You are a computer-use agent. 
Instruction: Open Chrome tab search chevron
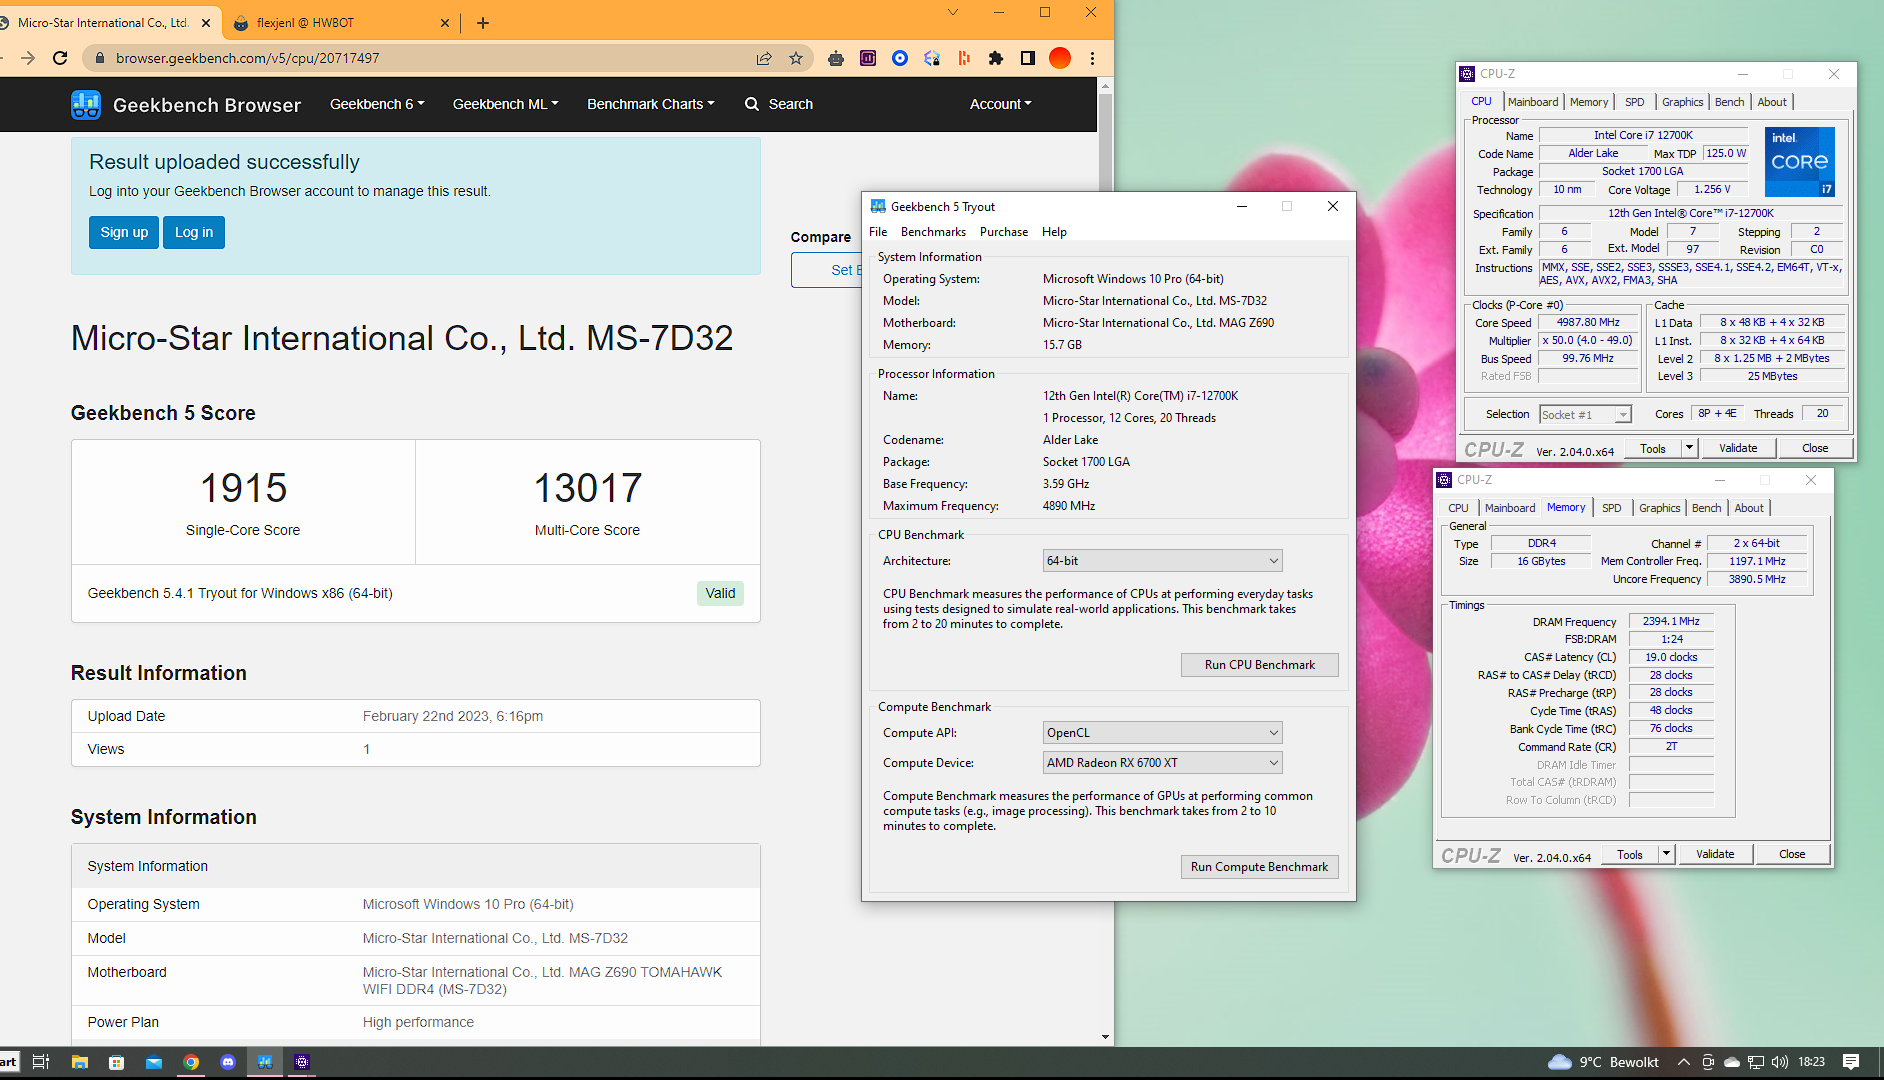[953, 12]
